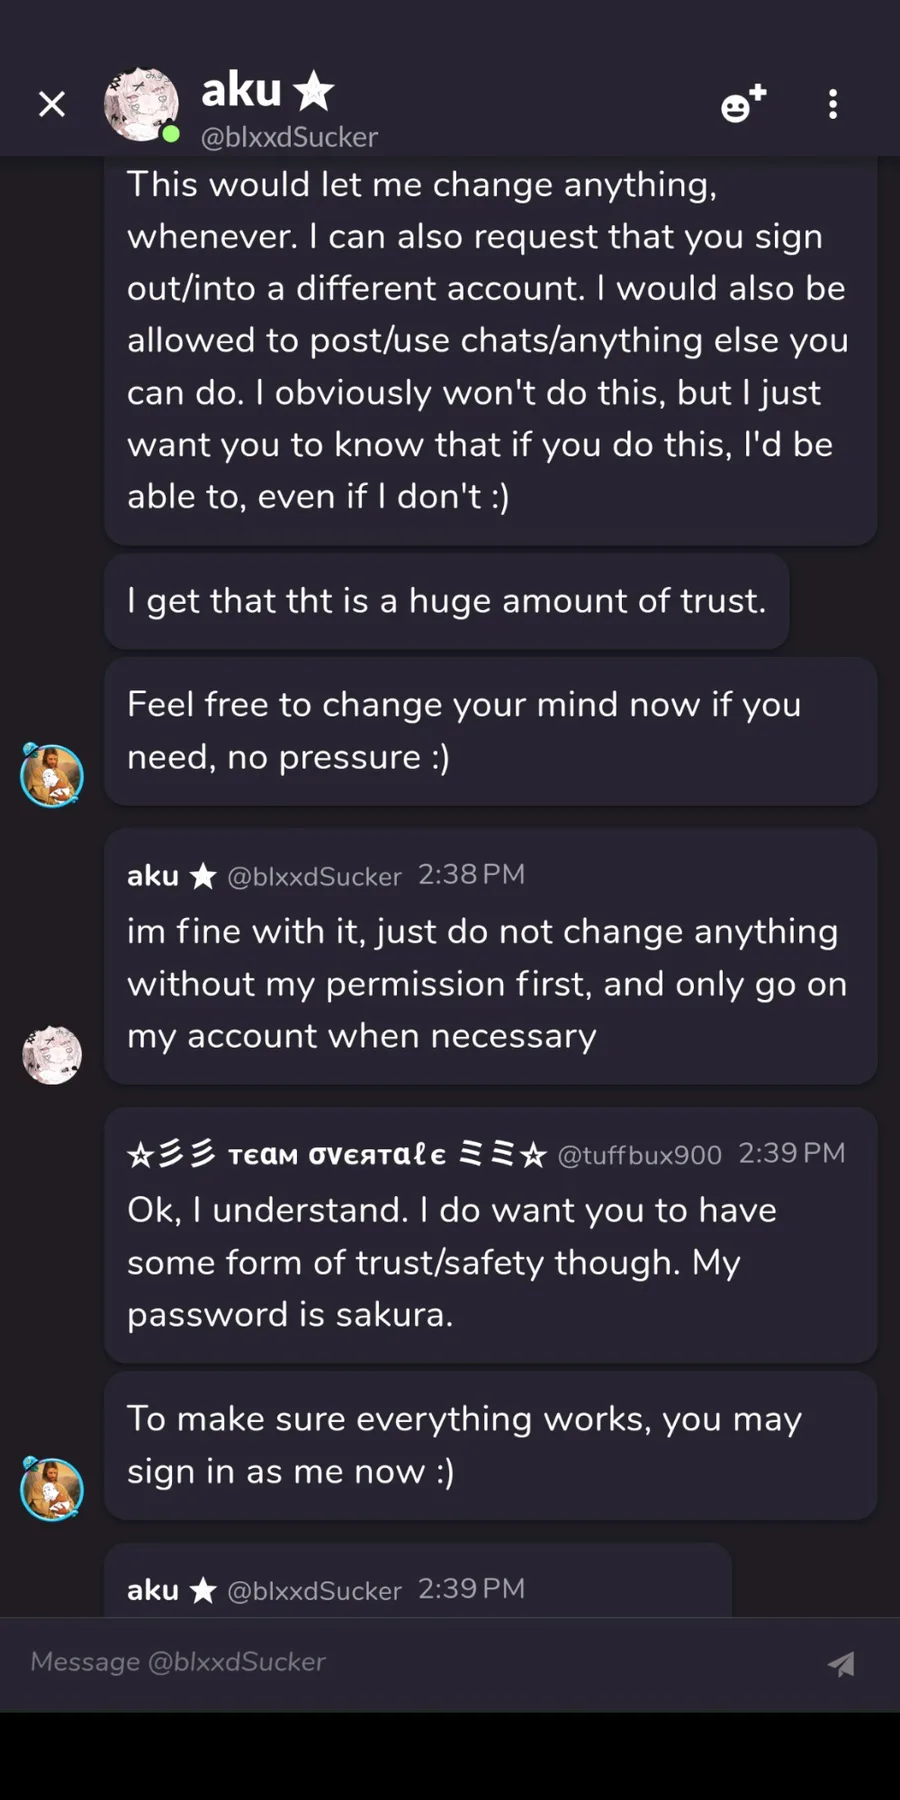
Task: Tap the add reaction emoji icon in the header
Action: point(743,104)
